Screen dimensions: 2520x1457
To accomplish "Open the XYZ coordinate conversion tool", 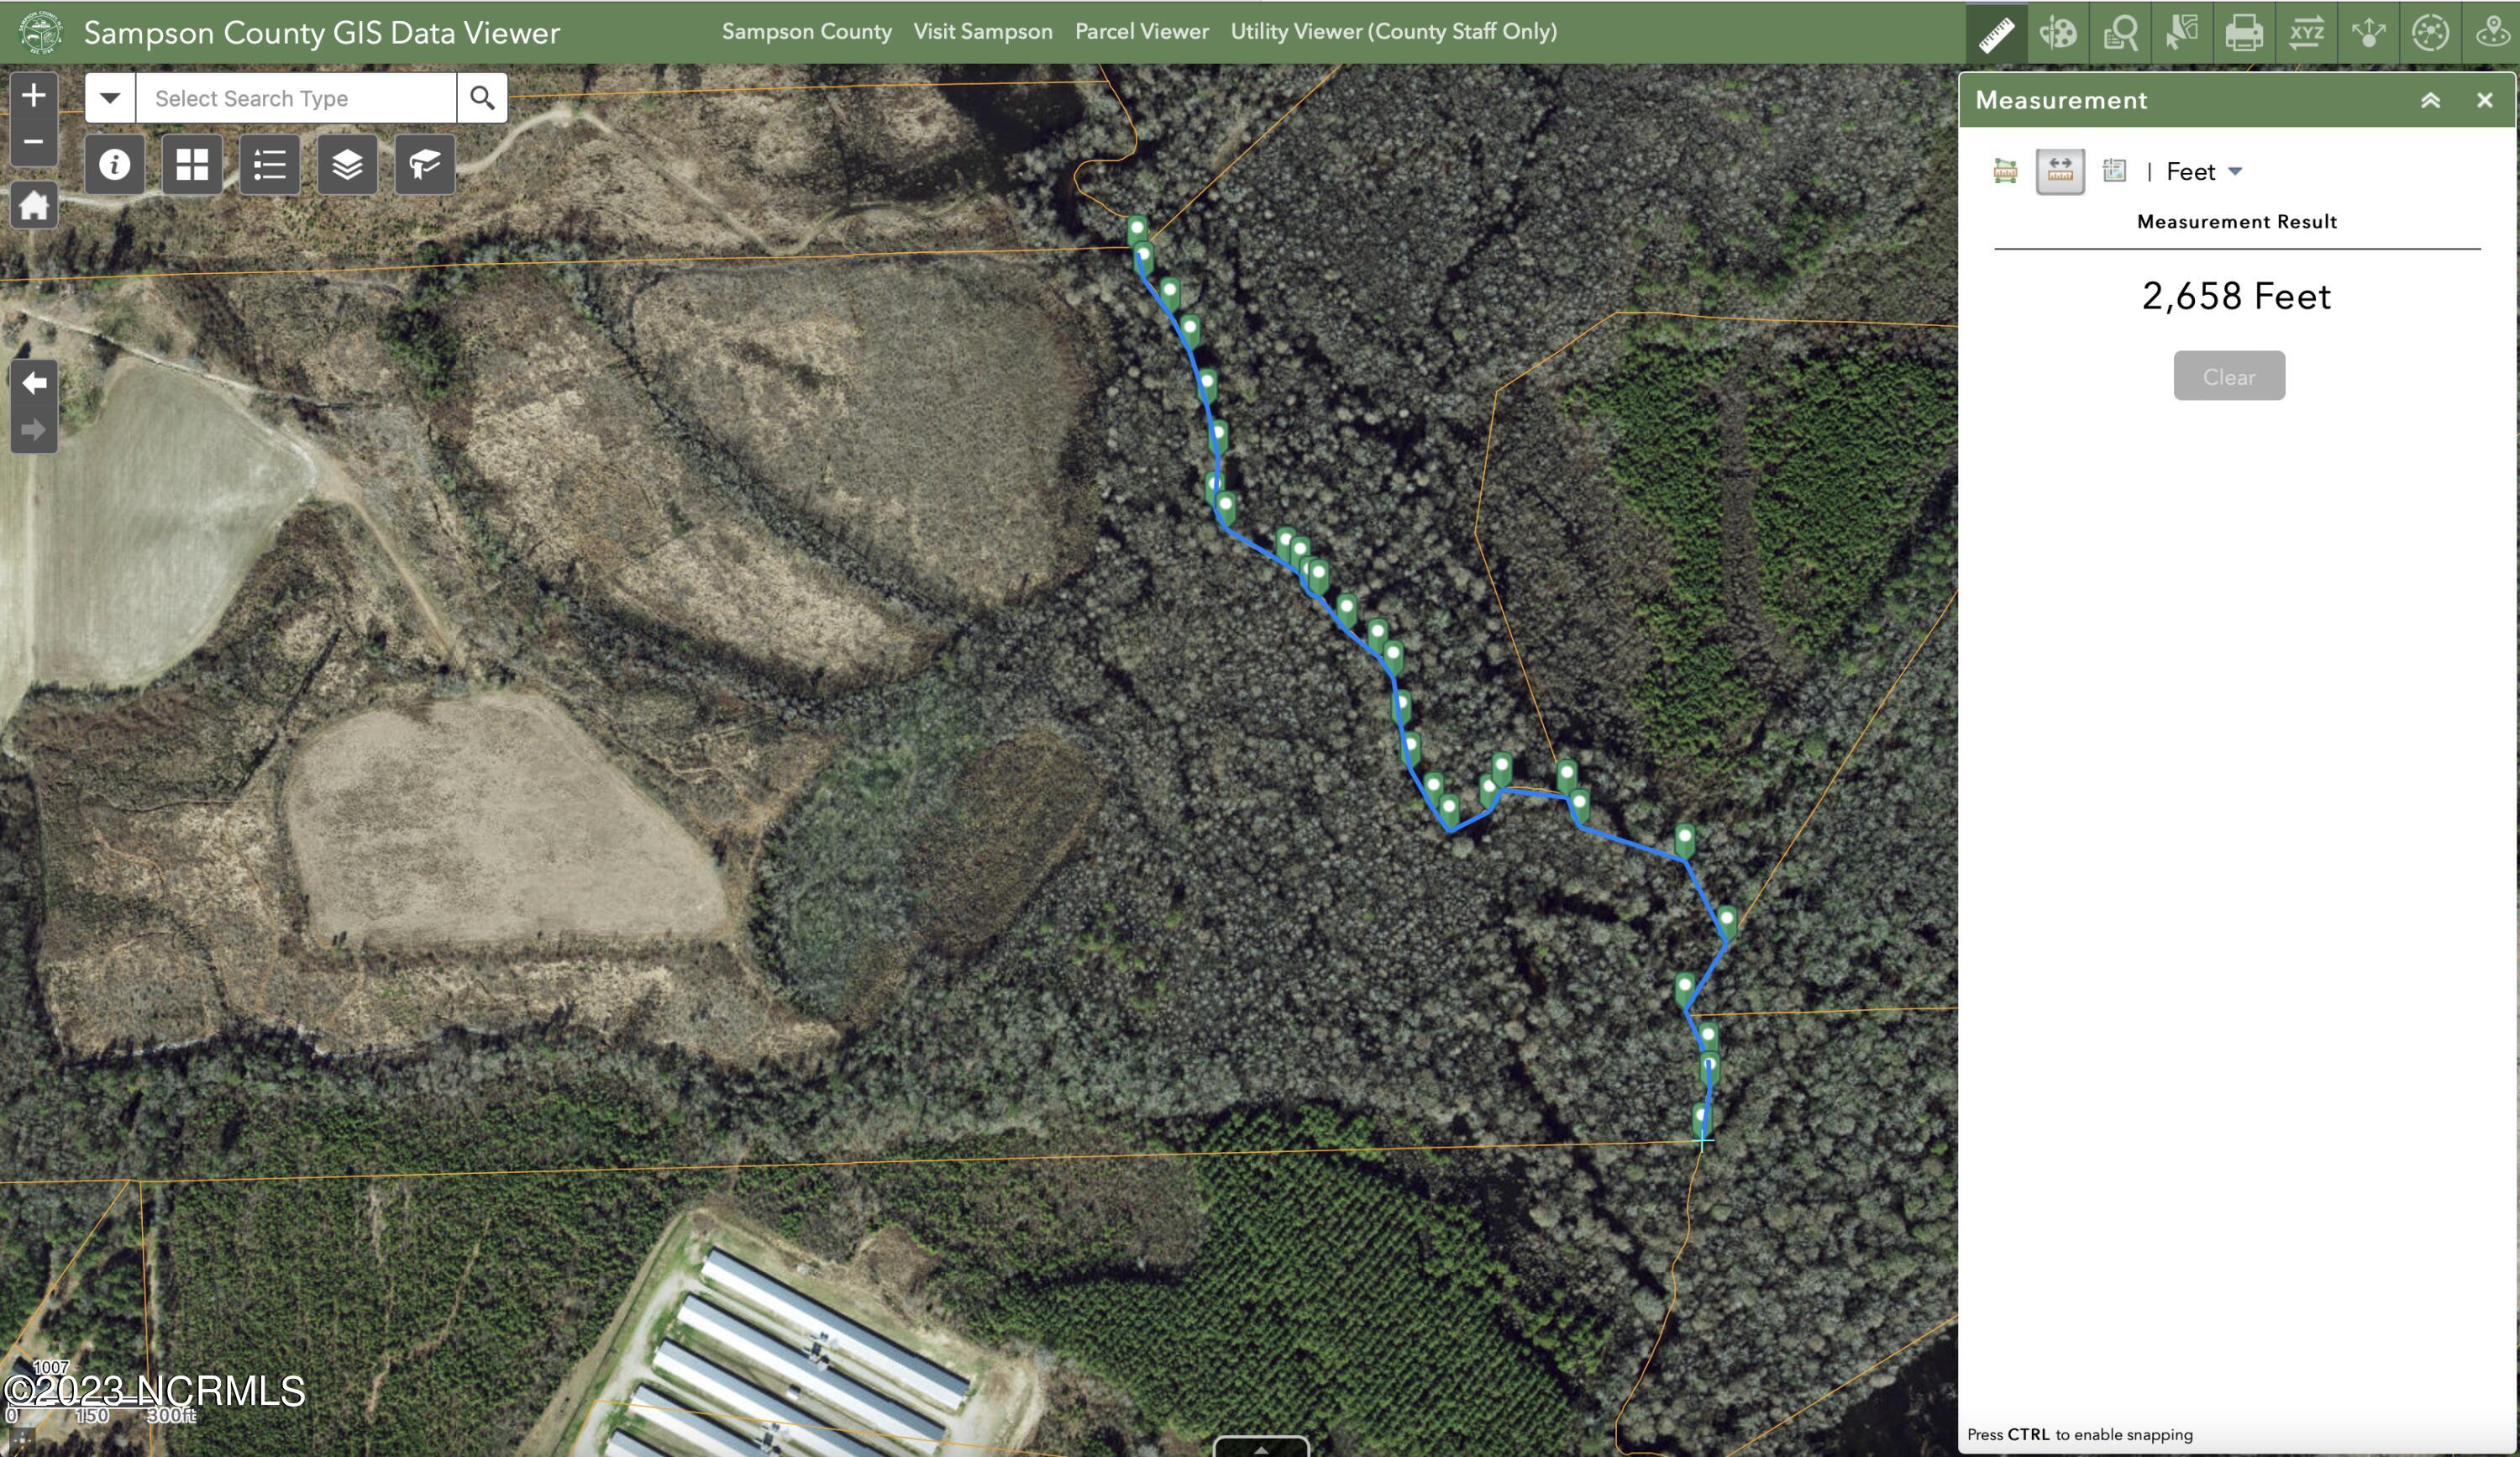I will (x=2306, y=33).
